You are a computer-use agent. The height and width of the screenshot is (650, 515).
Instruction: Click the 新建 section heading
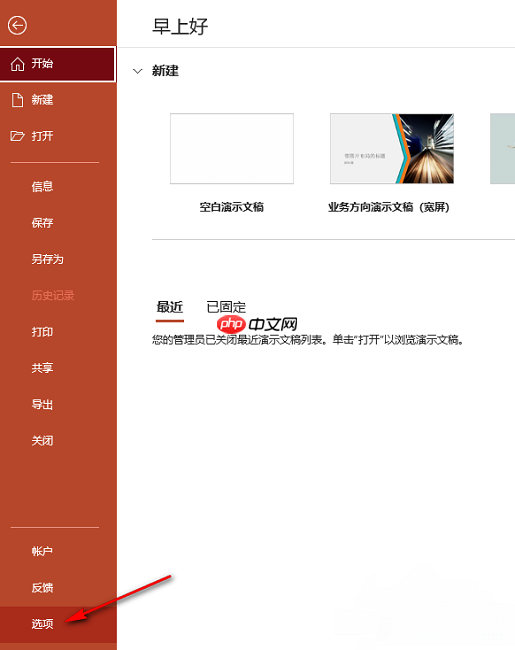(x=165, y=71)
